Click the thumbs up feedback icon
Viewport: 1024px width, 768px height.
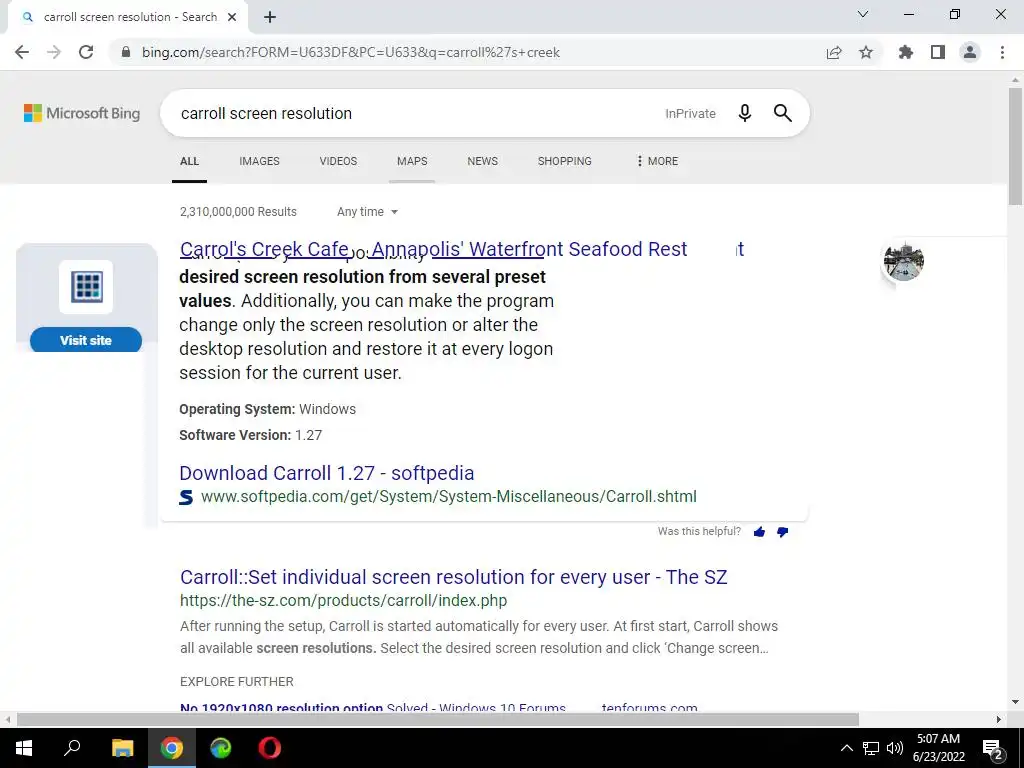pyautogui.click(x=759, y=532)
